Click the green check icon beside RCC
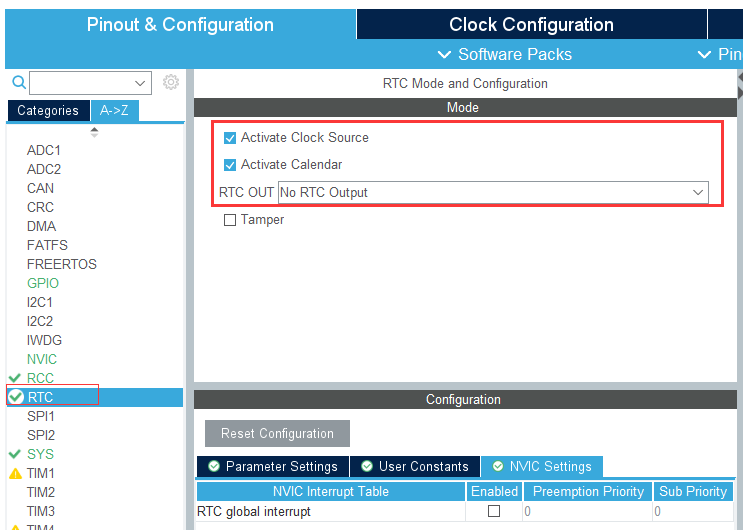The height and width of the screenshot is (530, 743). [15, 378]
